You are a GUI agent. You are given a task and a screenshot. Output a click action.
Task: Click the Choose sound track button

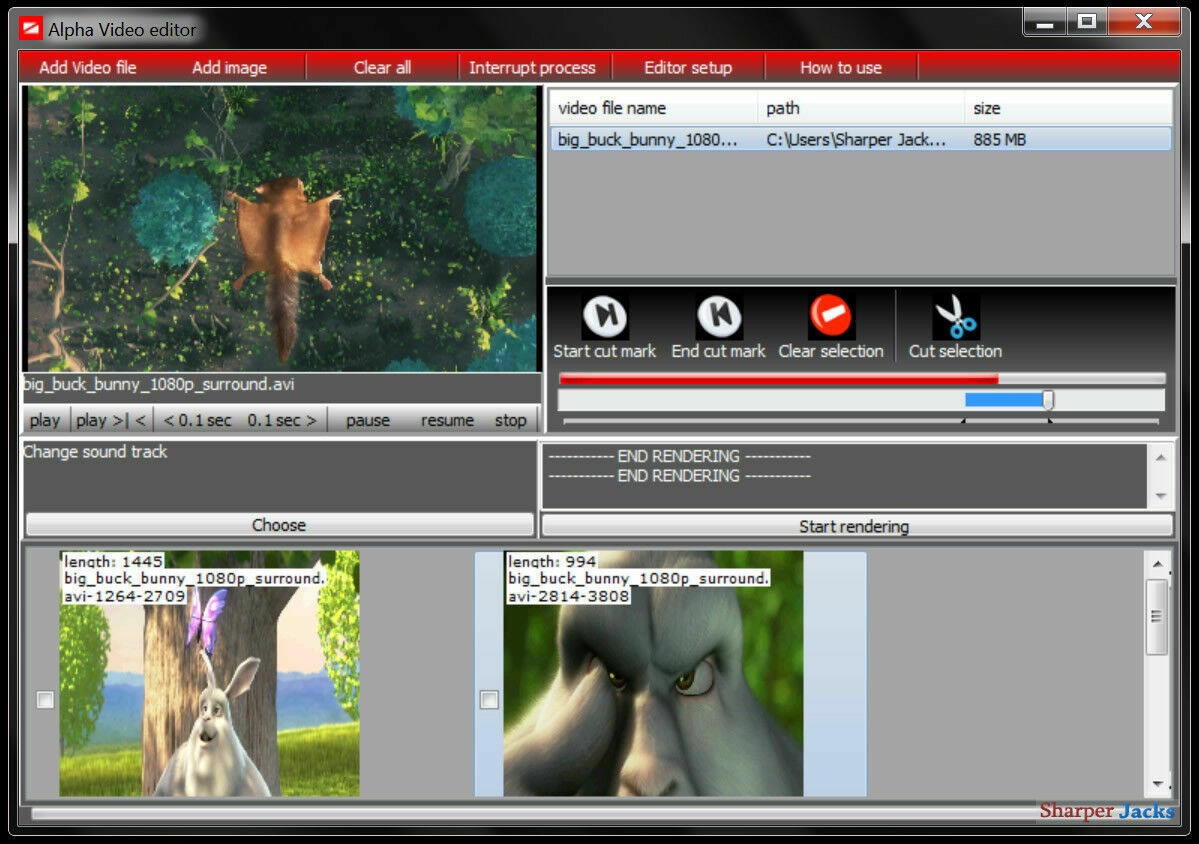pos(279,524)
